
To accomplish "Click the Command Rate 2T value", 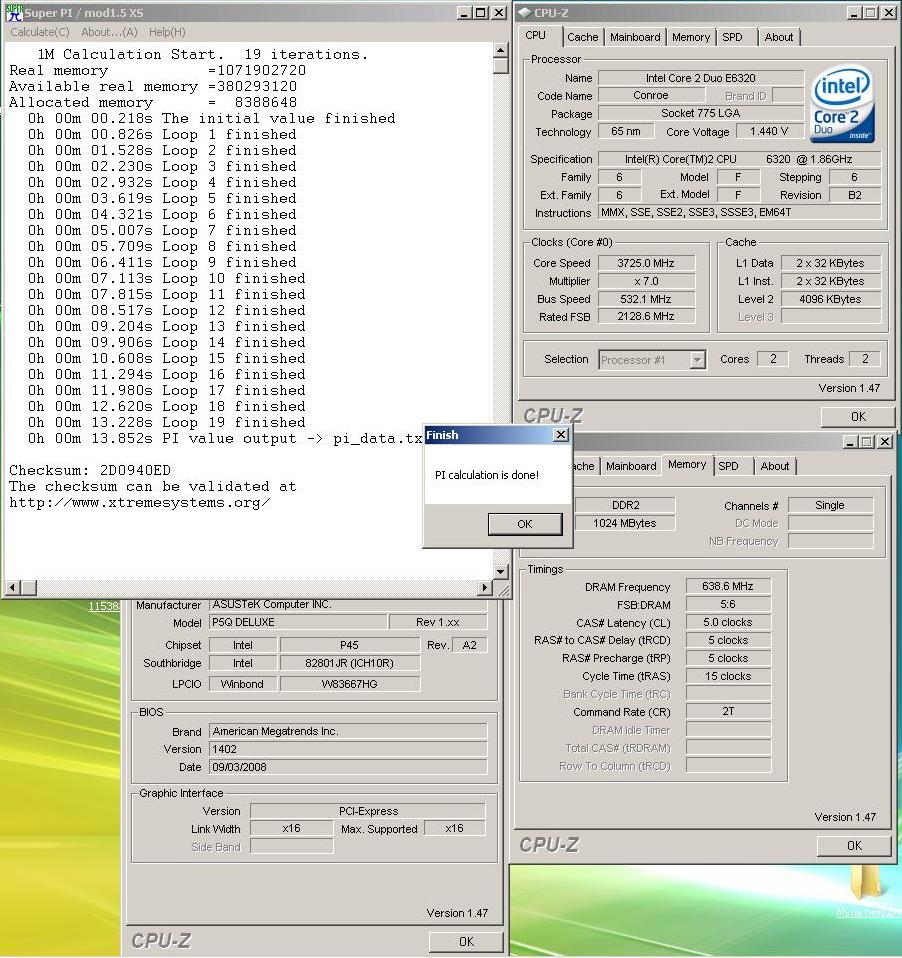I will click(728, 712).
